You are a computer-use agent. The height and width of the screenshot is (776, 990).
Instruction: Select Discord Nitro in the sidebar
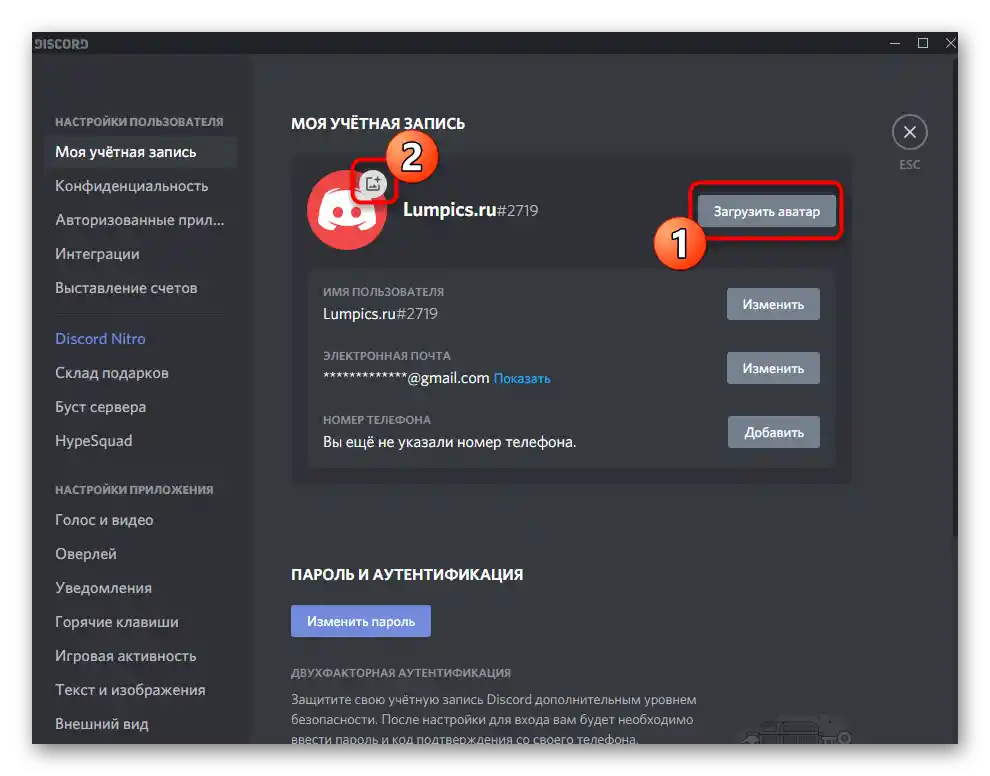point(140,339)
